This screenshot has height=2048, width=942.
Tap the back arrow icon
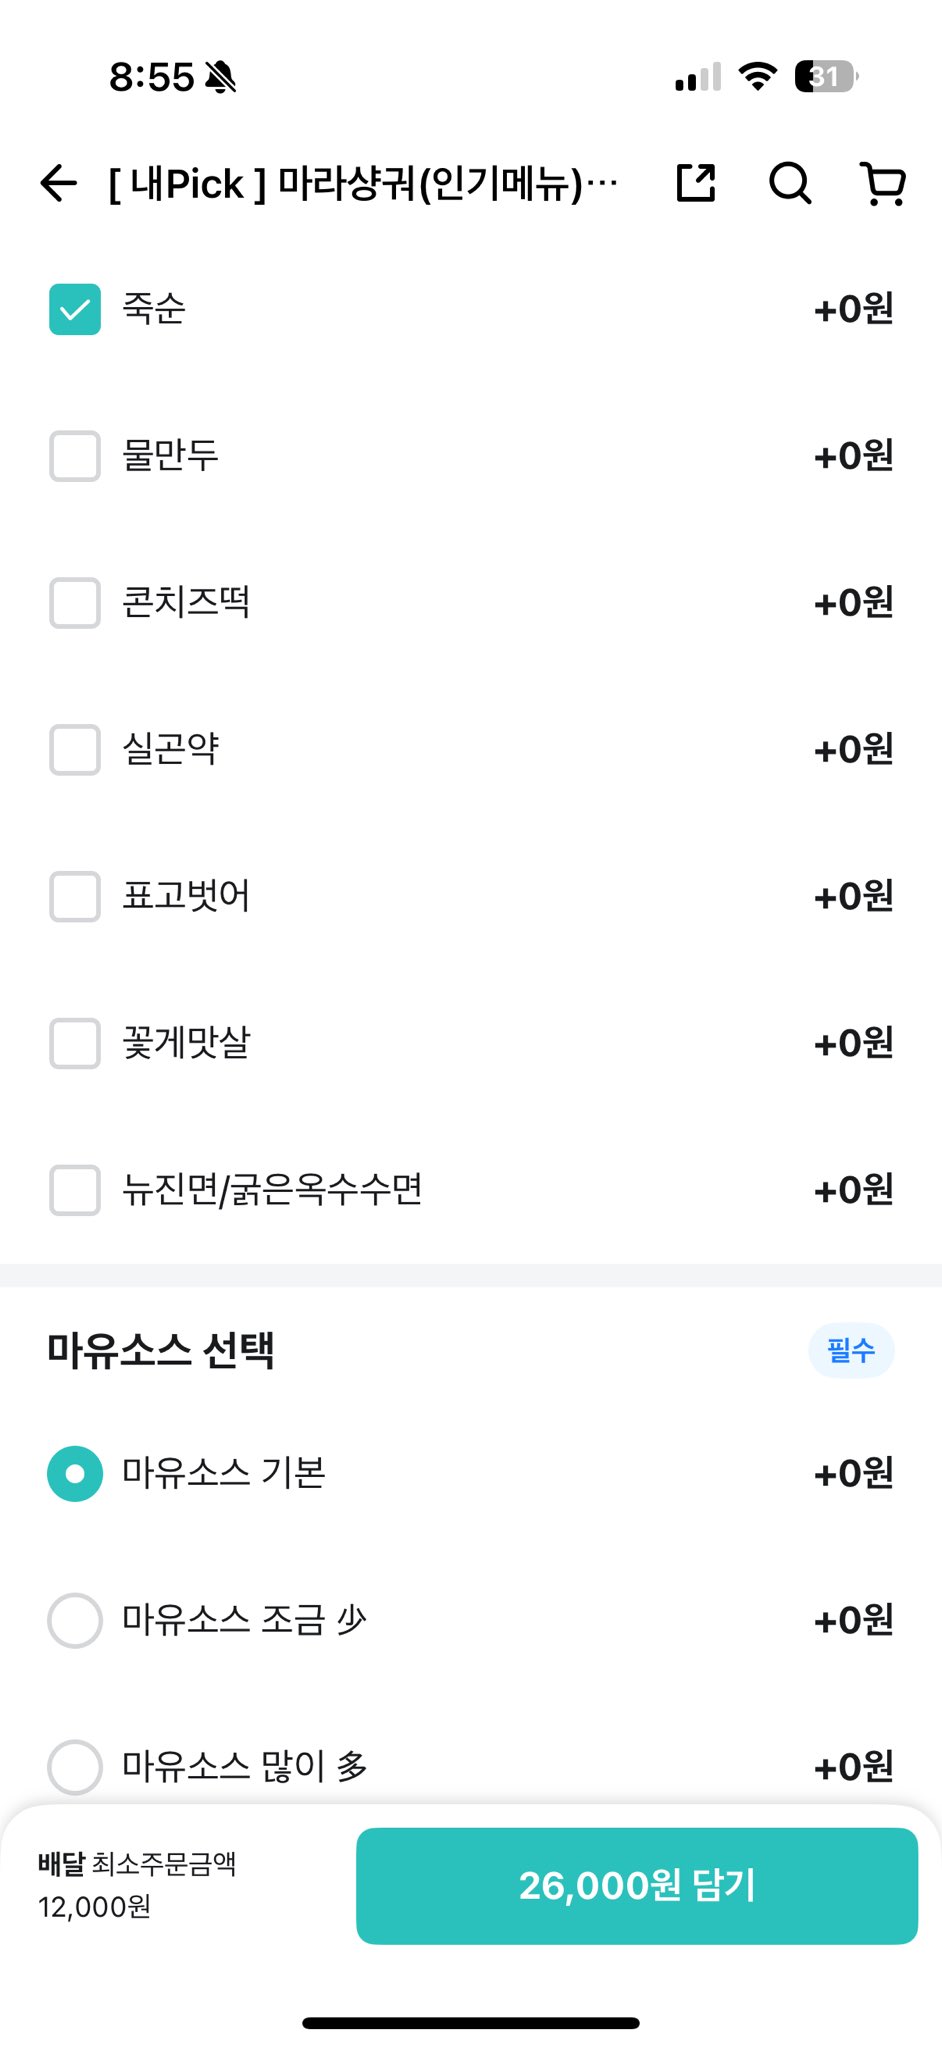click(59, 183)
